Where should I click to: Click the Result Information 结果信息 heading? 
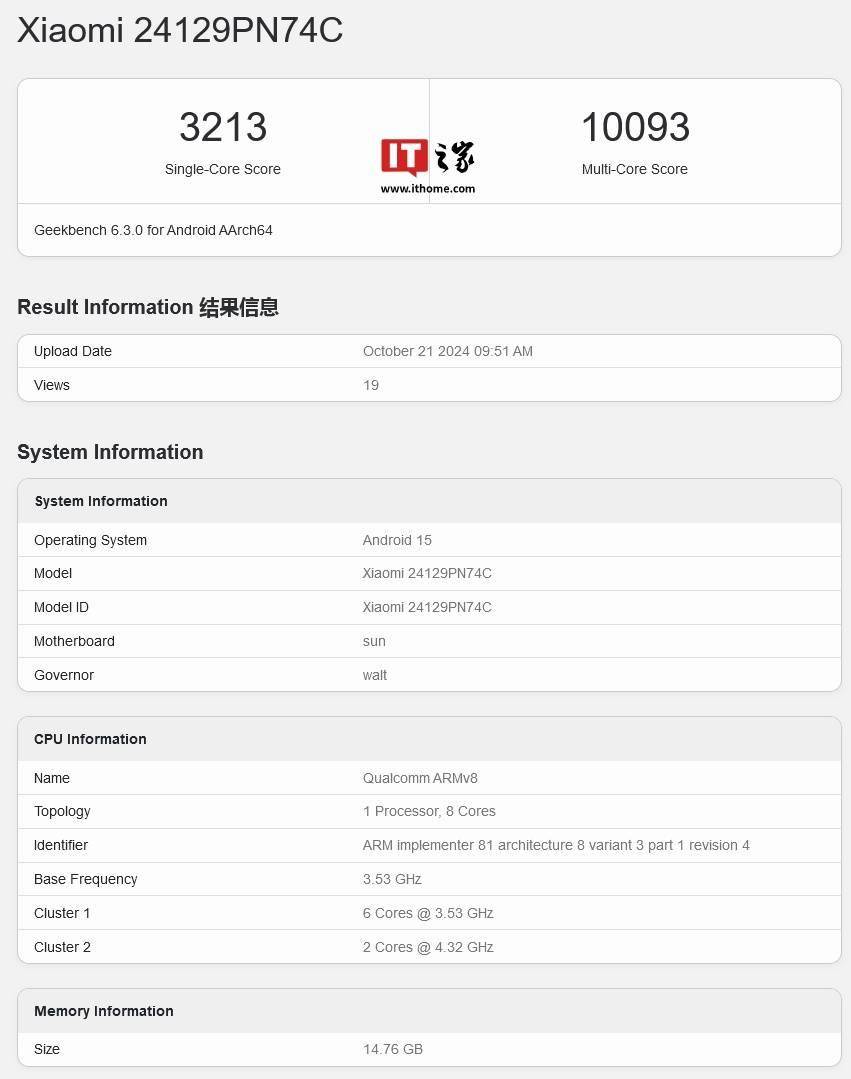(x=147, y=307)
